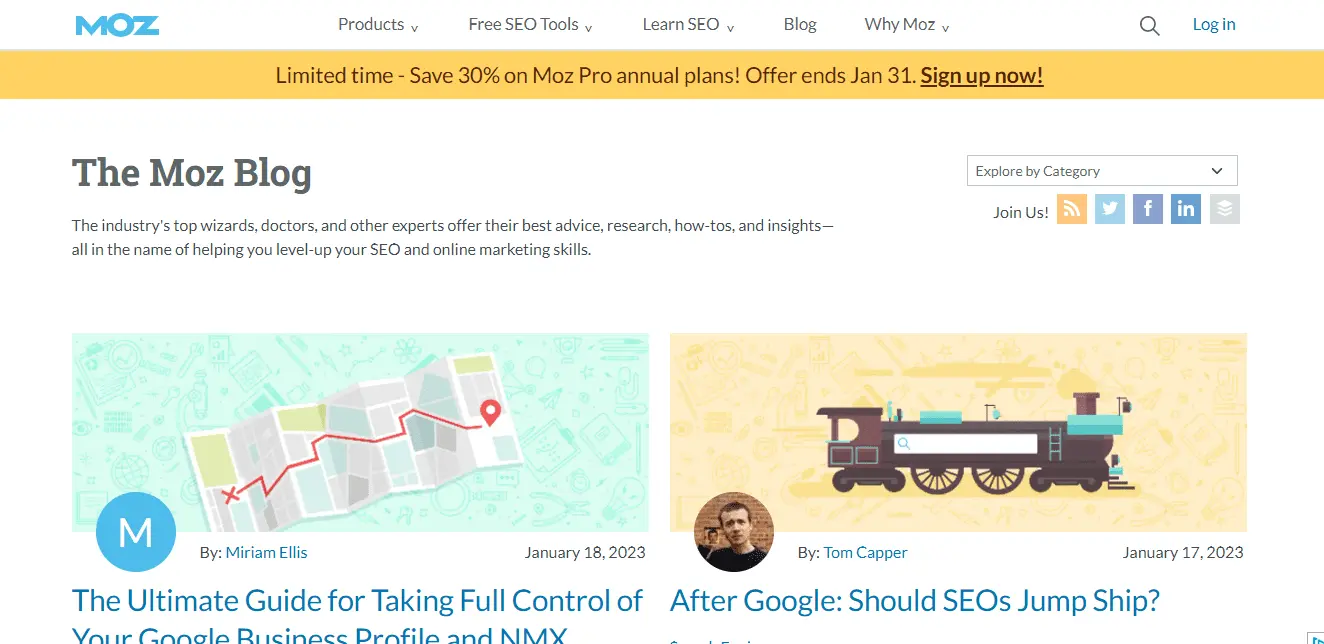Open the Moz homepage via the logo
This screenshot has width=1324, height=644.
tap(116, 25)
